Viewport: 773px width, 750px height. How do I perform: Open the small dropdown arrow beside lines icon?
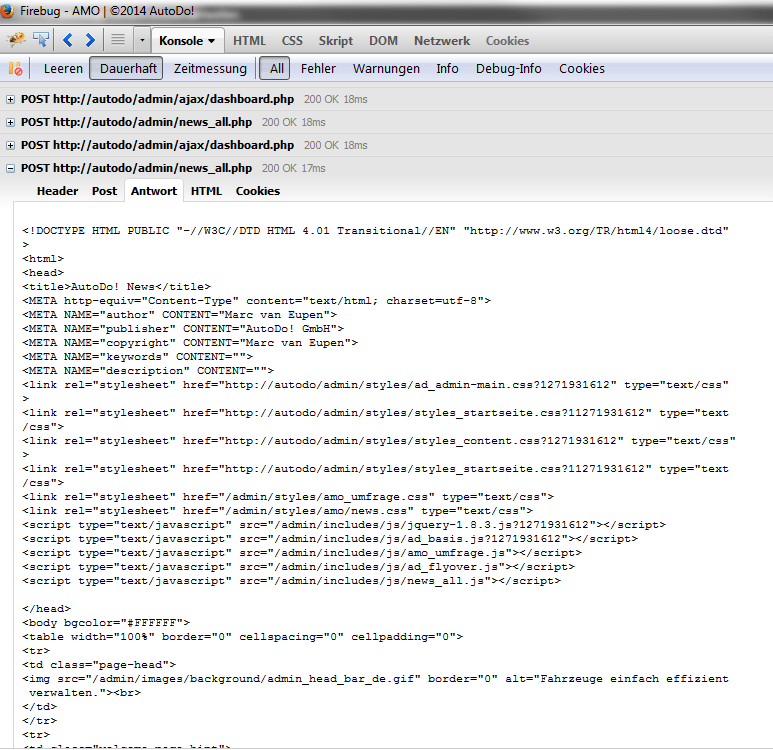(142, 40)
